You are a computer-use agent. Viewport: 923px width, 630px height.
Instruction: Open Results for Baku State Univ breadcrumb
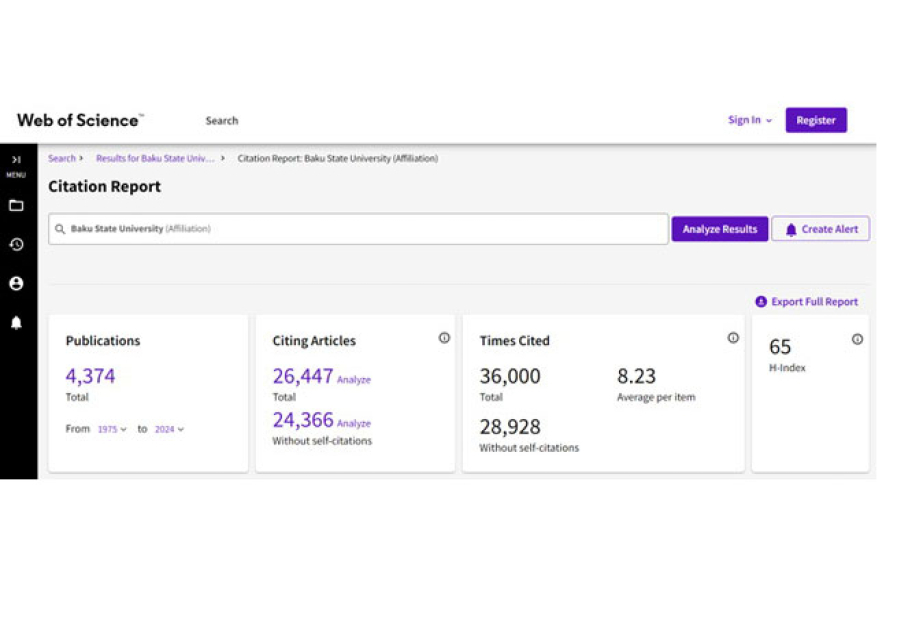point(155,158)
